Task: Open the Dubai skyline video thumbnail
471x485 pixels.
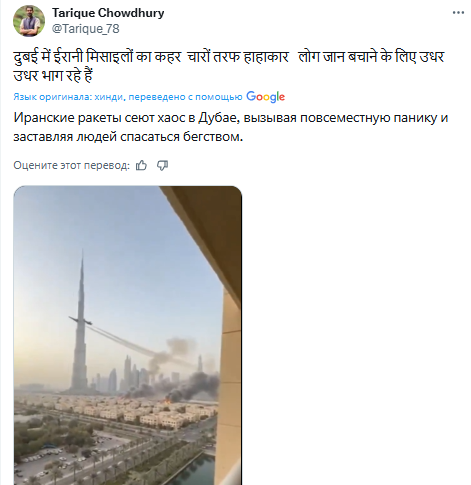Action: click(x=128, y=335)
